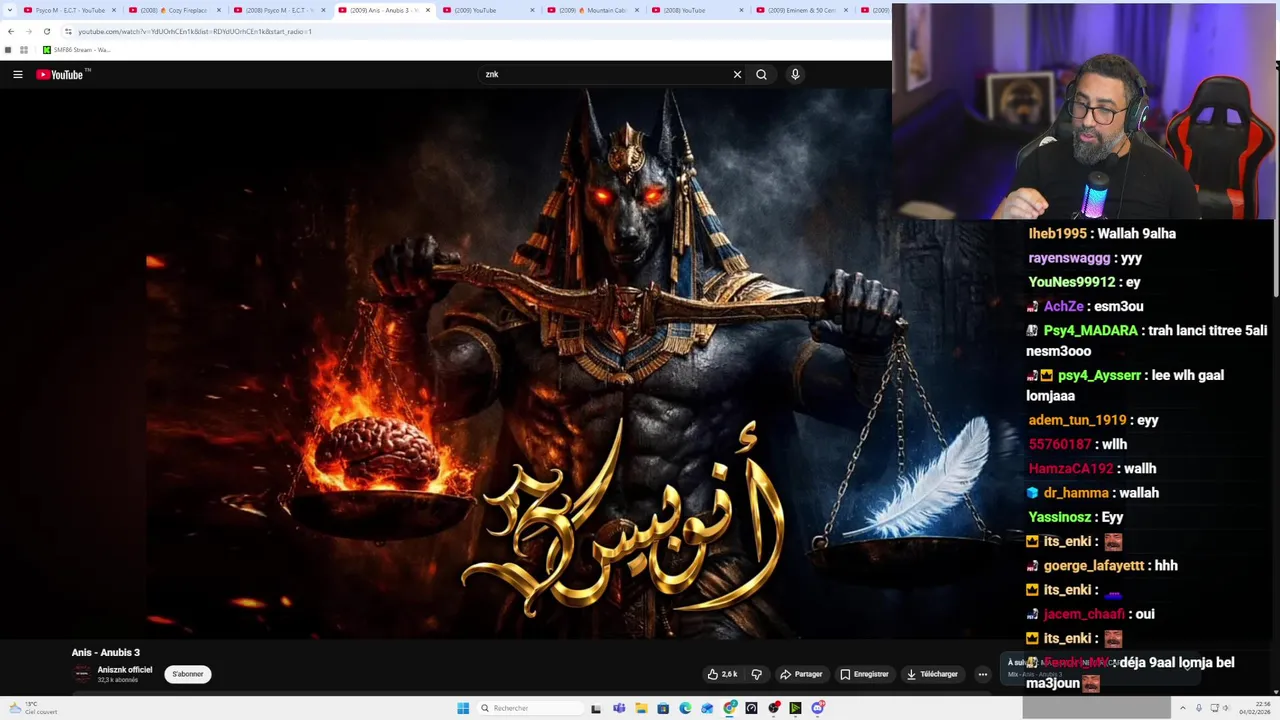Switch to (2008) Psyco M - E.C.T tab
The image size is (1280, 720).
281,10
